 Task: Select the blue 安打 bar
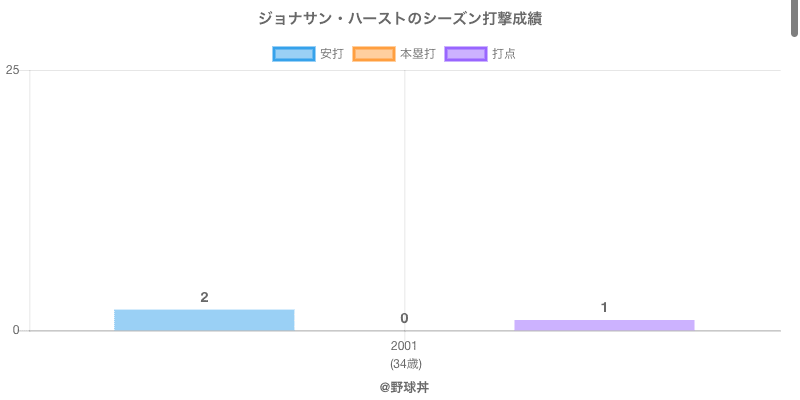click(204, 320)
